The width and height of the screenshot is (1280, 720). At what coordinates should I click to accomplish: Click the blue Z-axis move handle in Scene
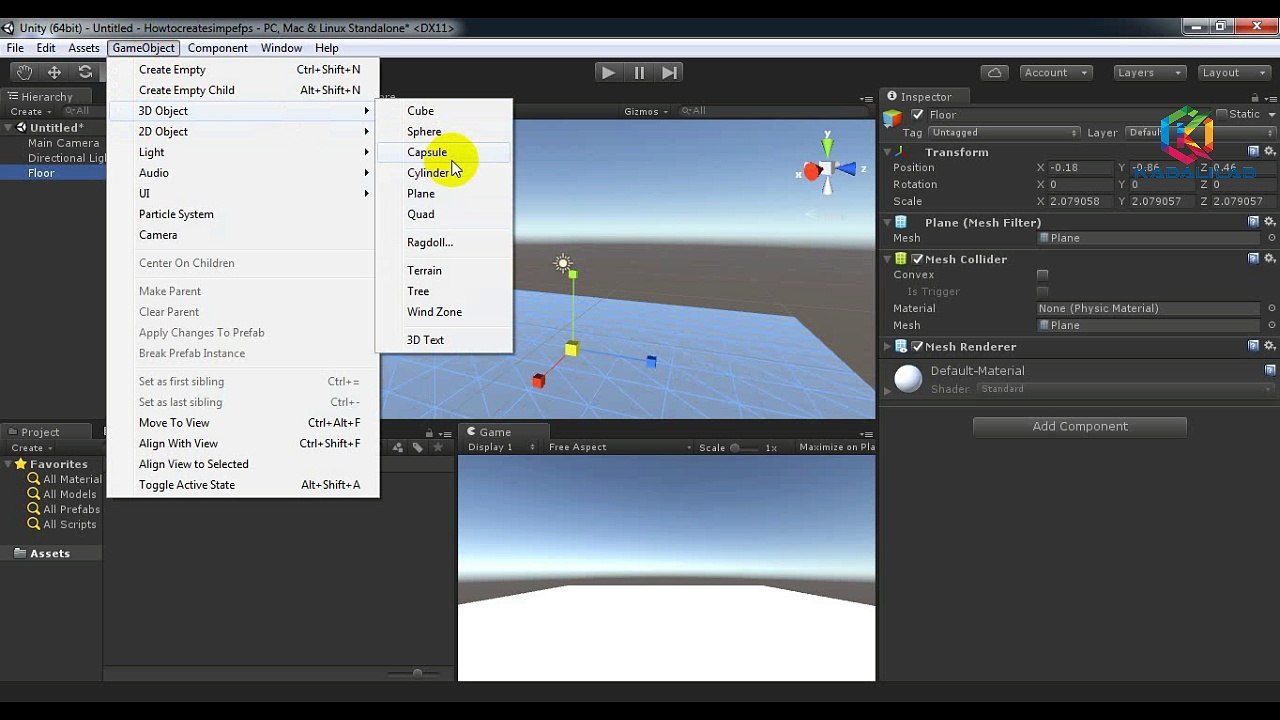click(x=651, y=361)
